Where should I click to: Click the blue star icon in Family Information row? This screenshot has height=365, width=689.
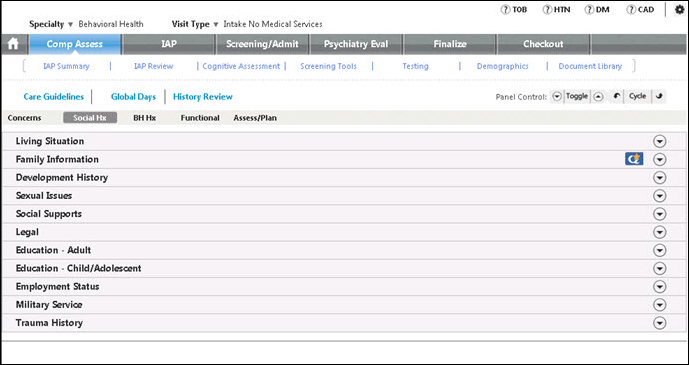(634, 159)
